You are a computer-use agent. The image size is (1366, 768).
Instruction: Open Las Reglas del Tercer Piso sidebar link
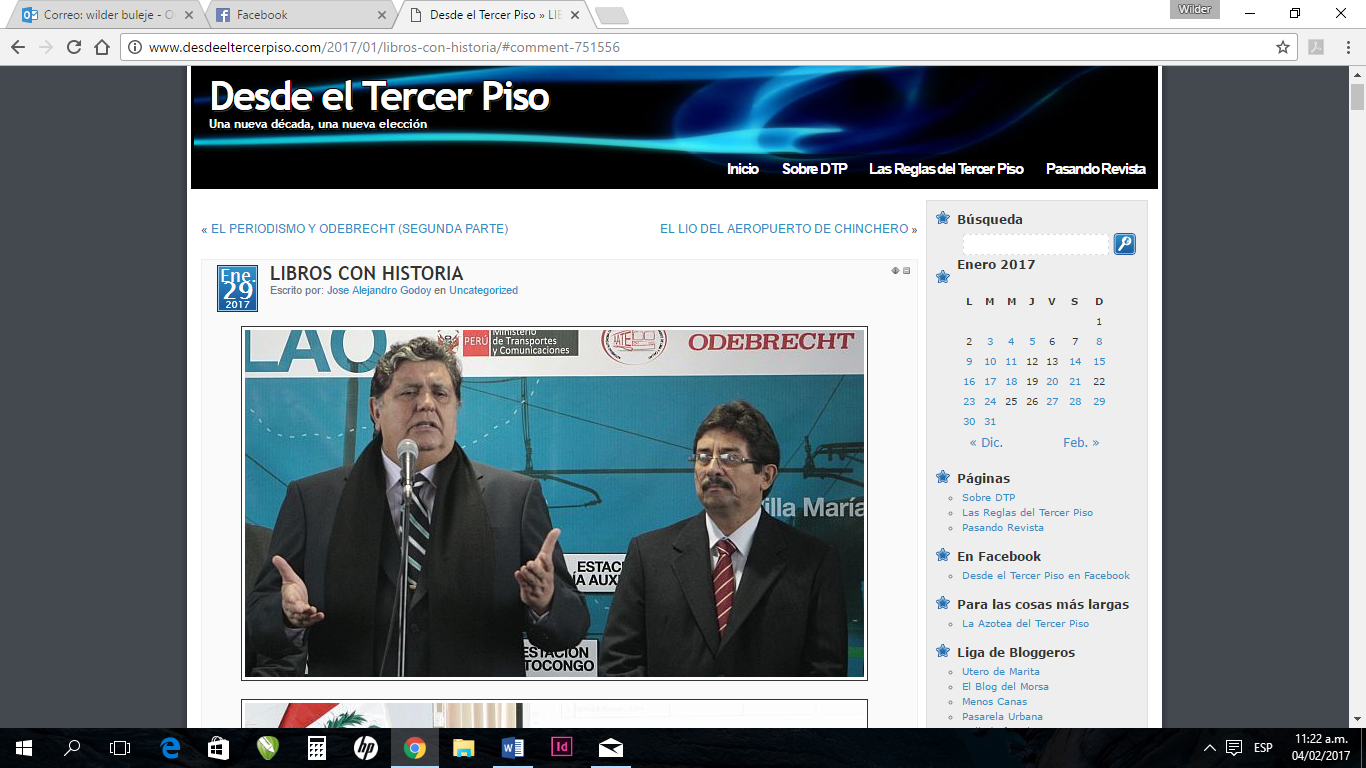[x=1027, y=512]
